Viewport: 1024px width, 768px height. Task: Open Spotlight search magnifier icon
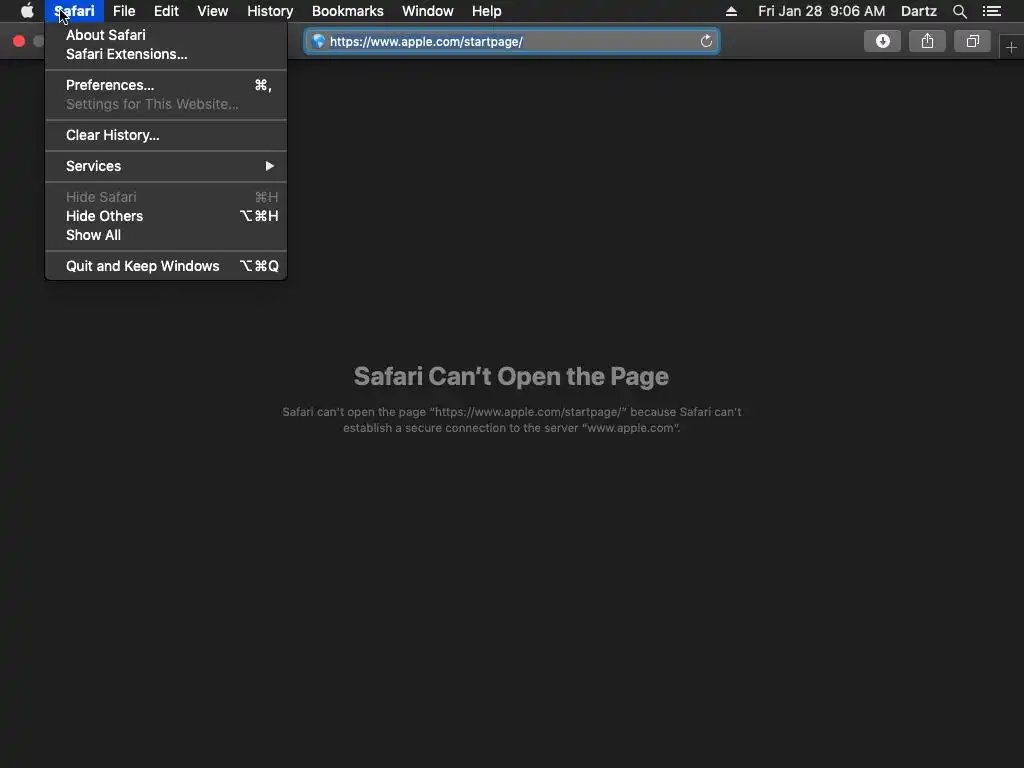tap(959, 11)
